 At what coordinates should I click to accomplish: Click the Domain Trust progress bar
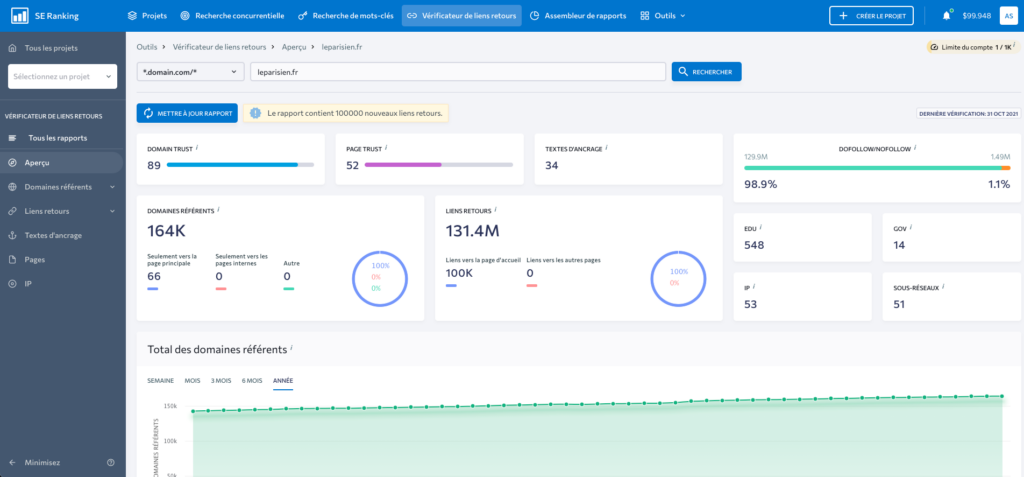click(x=240, y=165)
